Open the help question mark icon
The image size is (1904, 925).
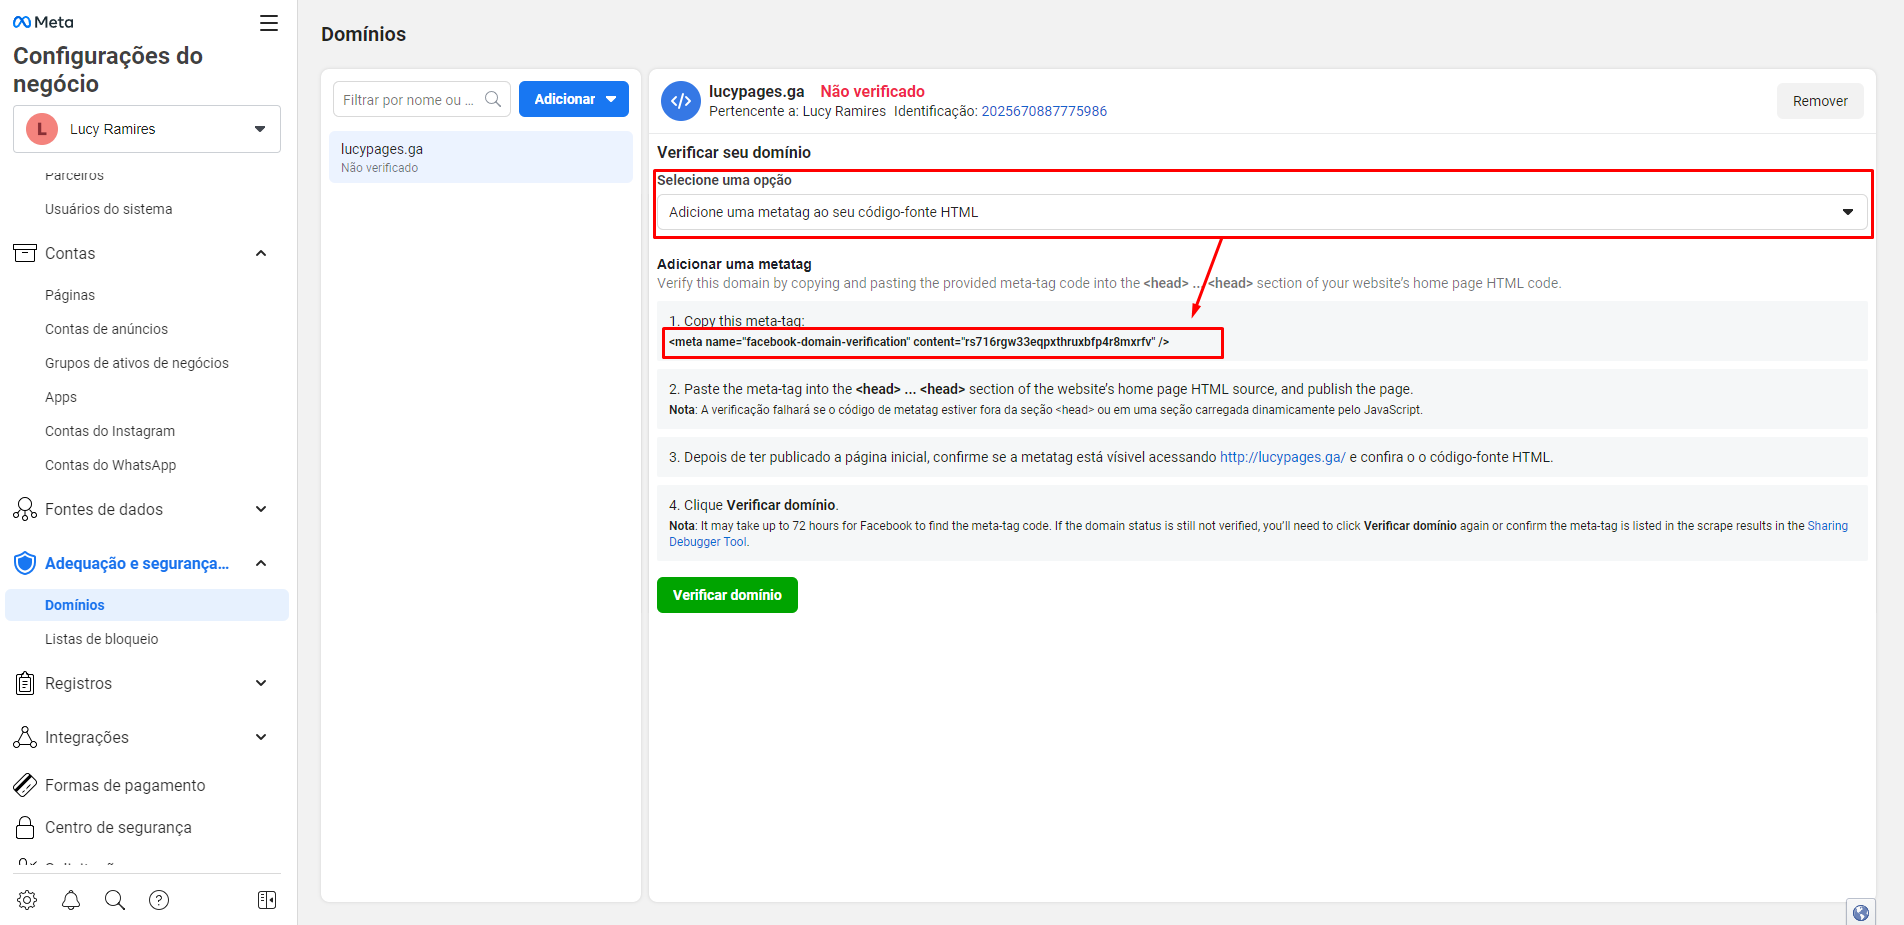159,900
